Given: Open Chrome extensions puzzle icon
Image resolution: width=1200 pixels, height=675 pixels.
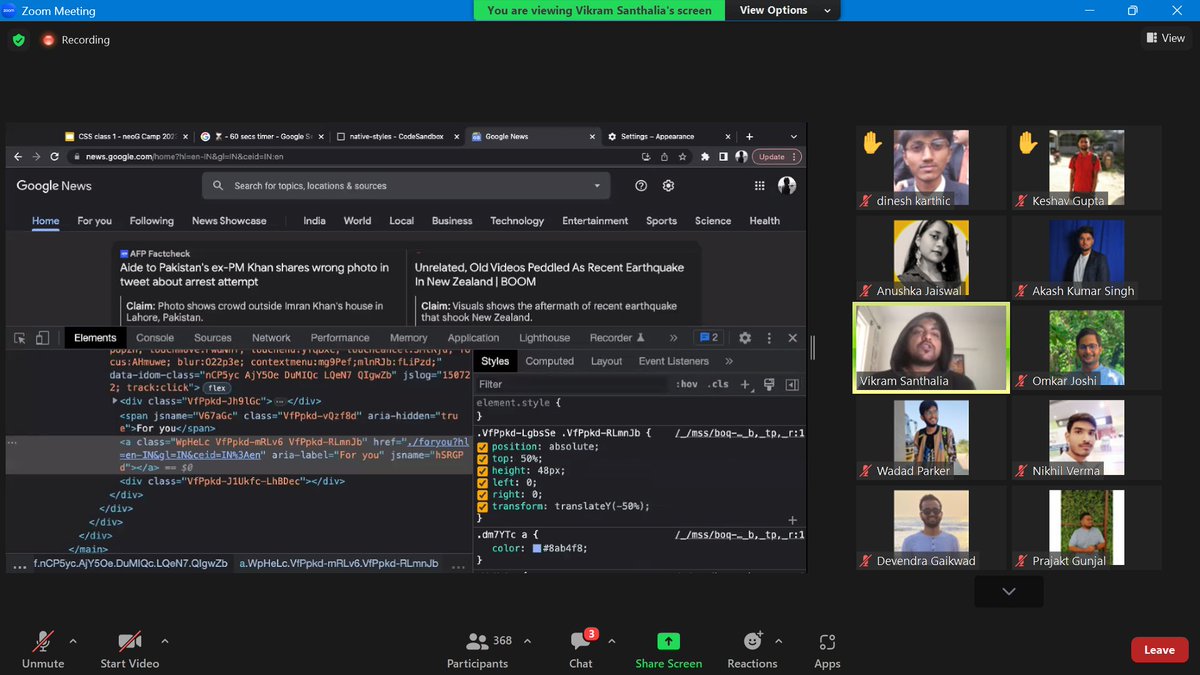Looking at the screenshot, I should coord(706,157).
